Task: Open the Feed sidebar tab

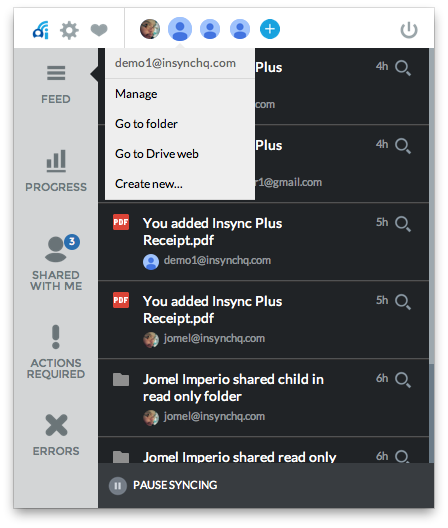Action: point(56,85)
